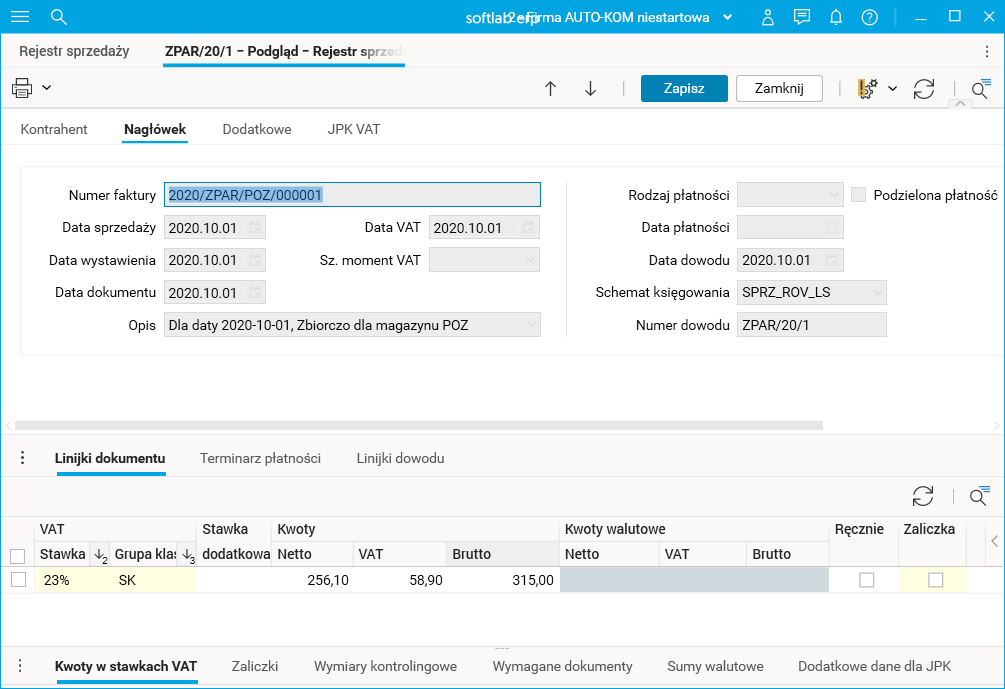Open calendar picker for Data wystawienia
The height and width of the screenshot is (689, 1005).
pyautogui.click(x=254, y=260)
